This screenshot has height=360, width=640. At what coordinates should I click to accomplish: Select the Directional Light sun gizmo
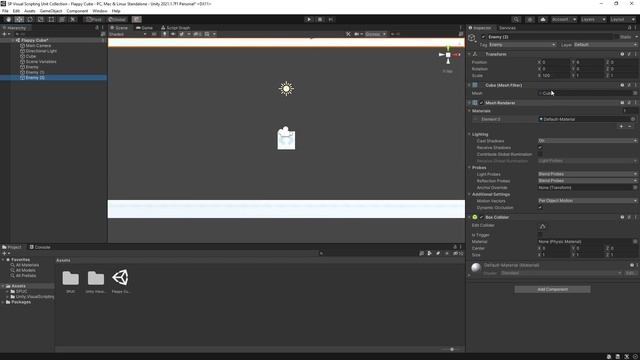(x=286, y=89)
